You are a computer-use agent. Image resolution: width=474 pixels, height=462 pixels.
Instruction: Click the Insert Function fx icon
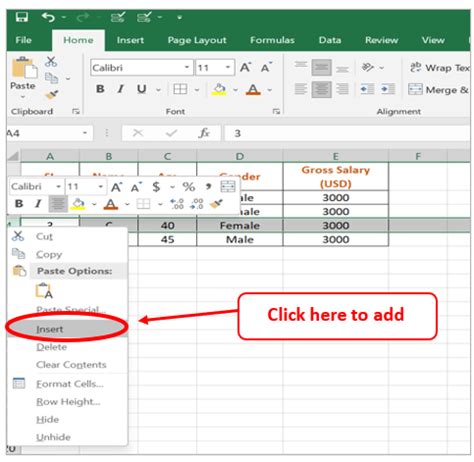pyautogui.click(x=204, y=133)
